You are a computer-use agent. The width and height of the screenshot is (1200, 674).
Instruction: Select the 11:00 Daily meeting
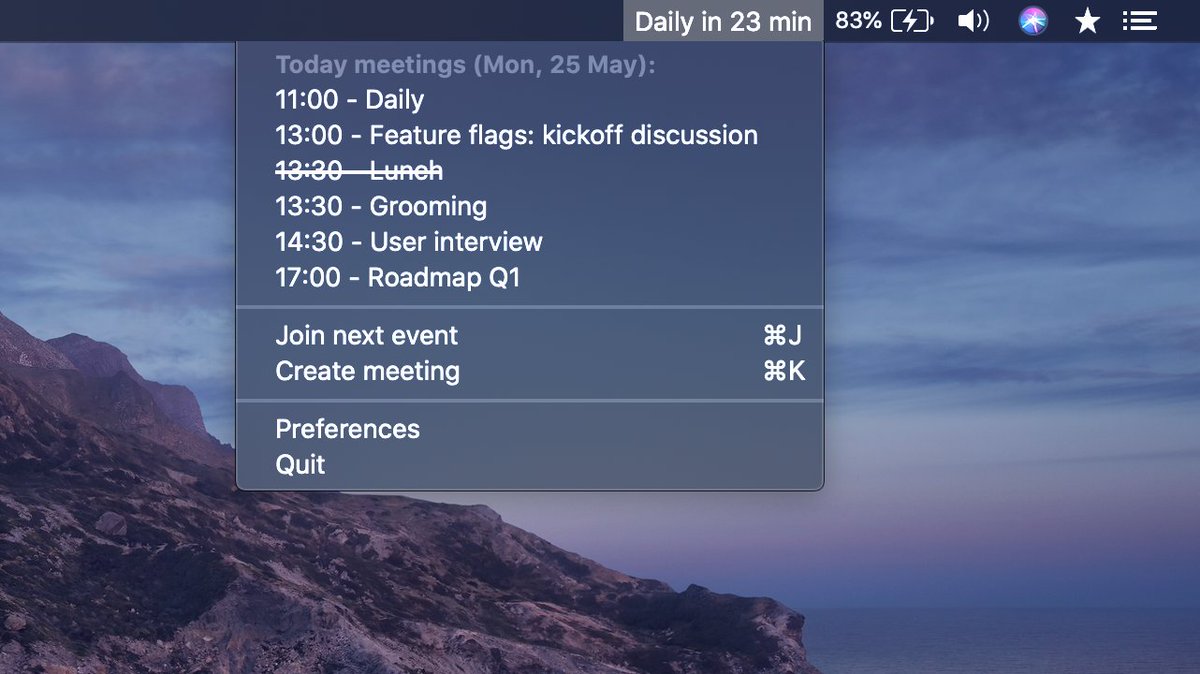click(530, 100)
